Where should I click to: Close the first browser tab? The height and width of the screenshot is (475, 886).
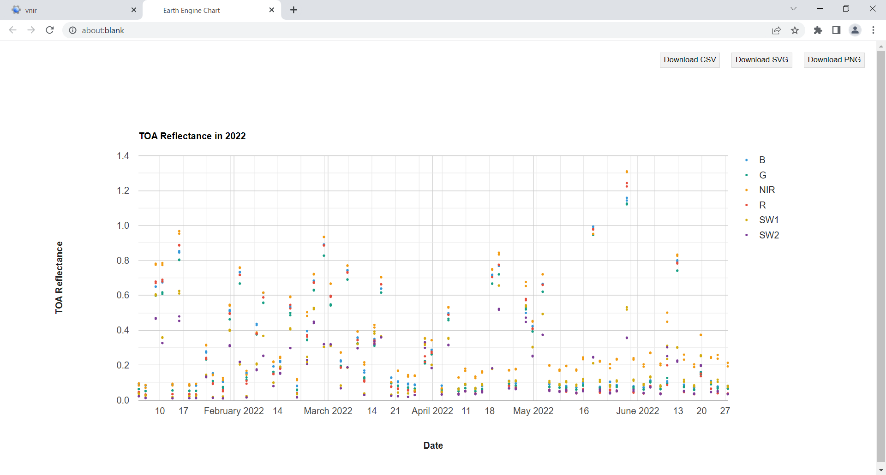[x=133, y=10]
